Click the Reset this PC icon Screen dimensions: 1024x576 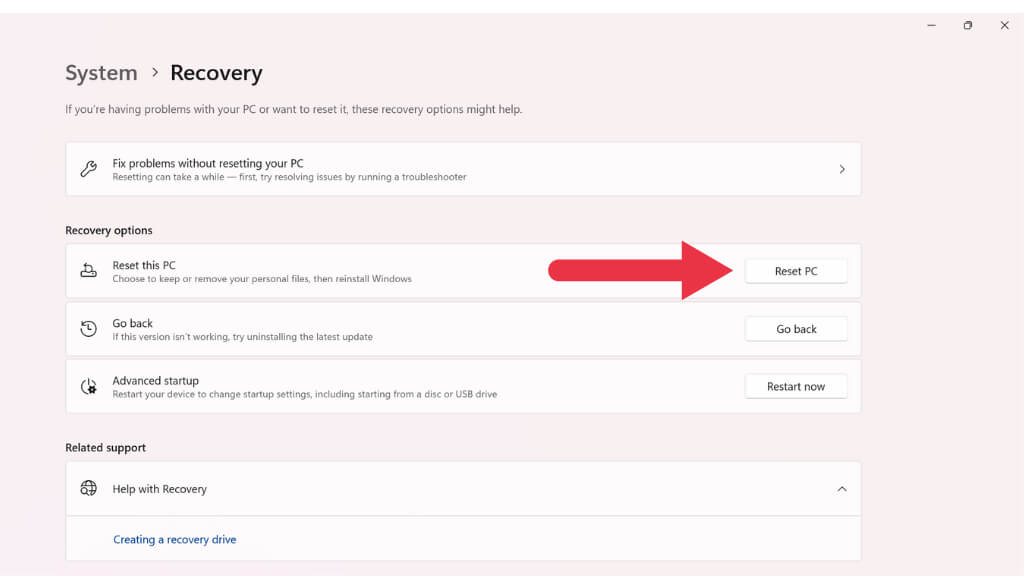point(89,271)
